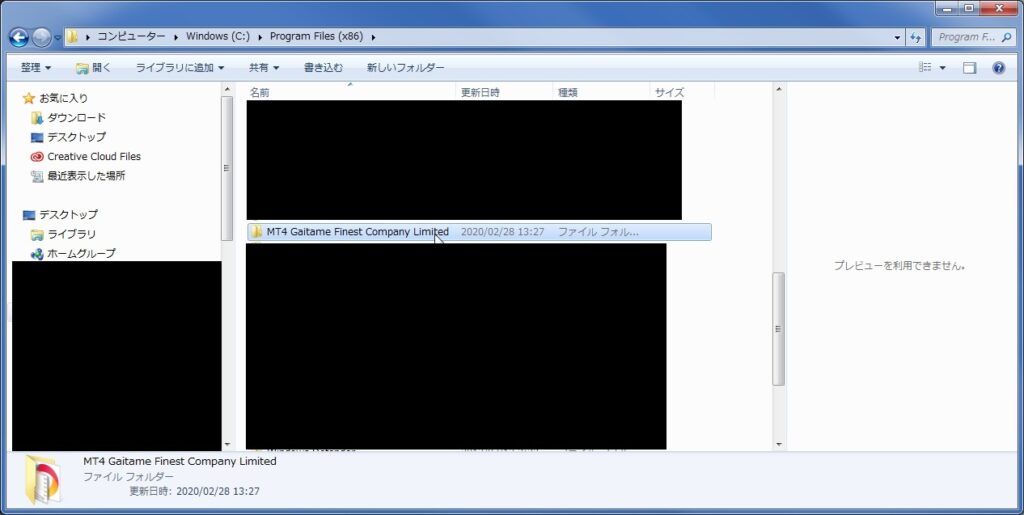Select お気に入り in navigation pane
The width and height of the screenshot is (1024, 515).
[63, 98]
